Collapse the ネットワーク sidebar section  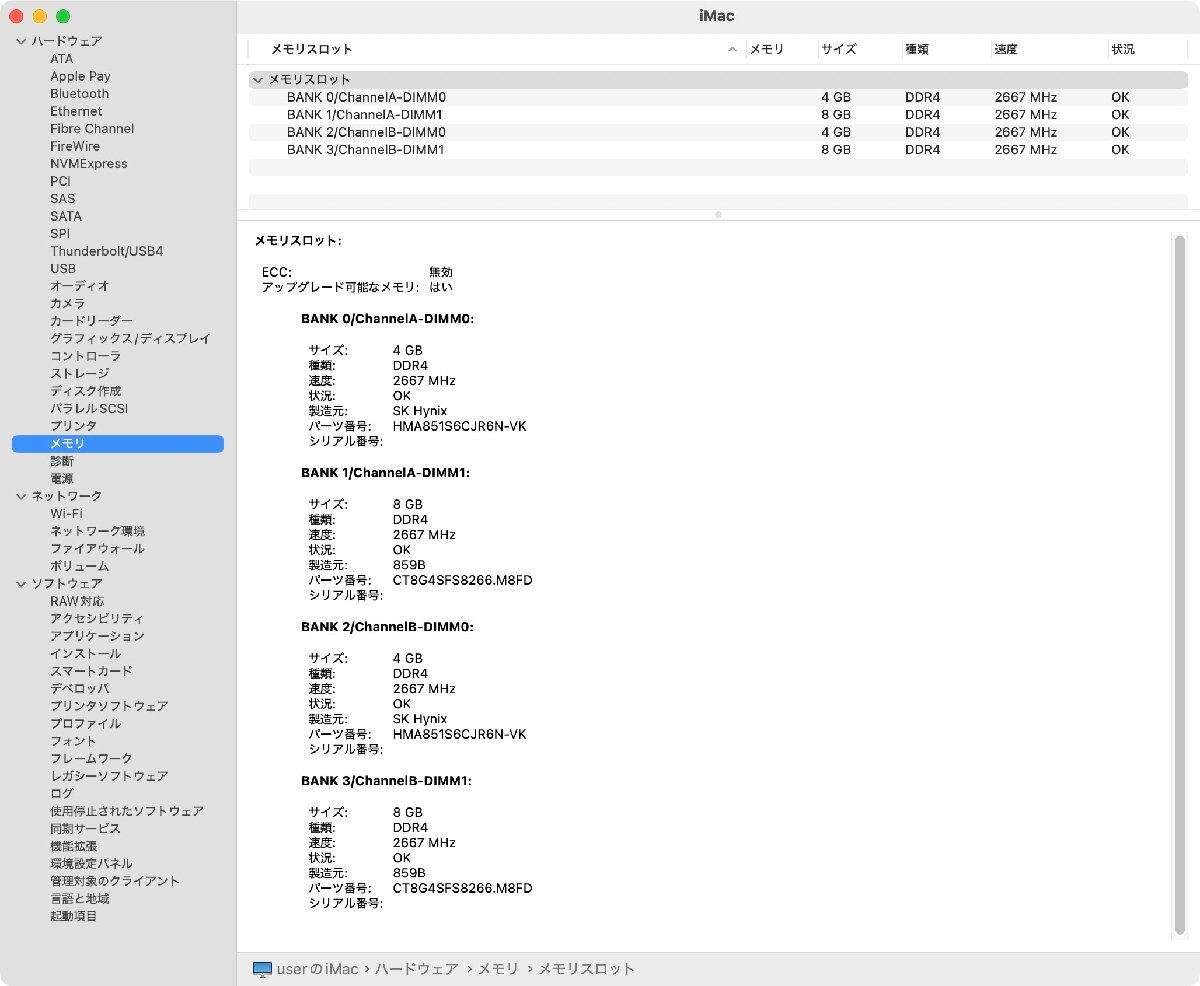[21, 496]
